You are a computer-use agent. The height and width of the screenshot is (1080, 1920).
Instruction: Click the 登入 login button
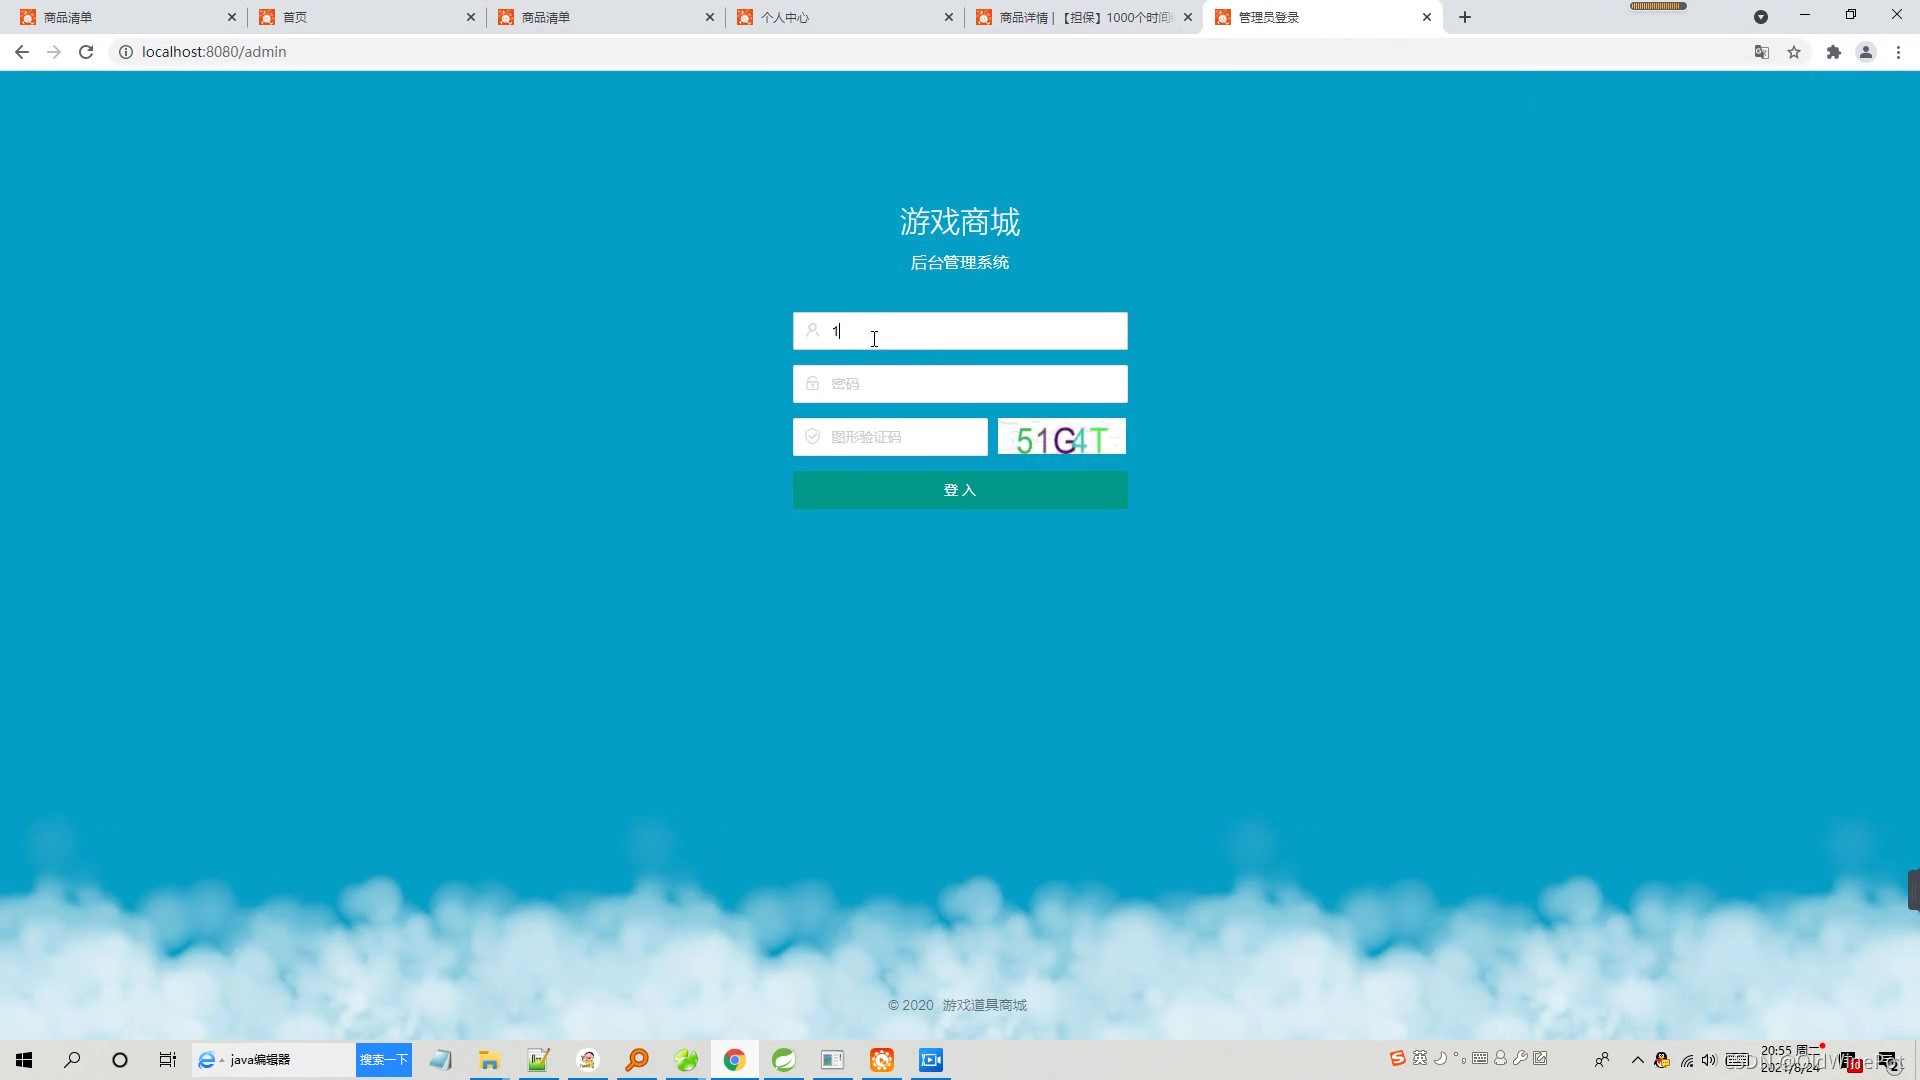[x=959, y=490]
